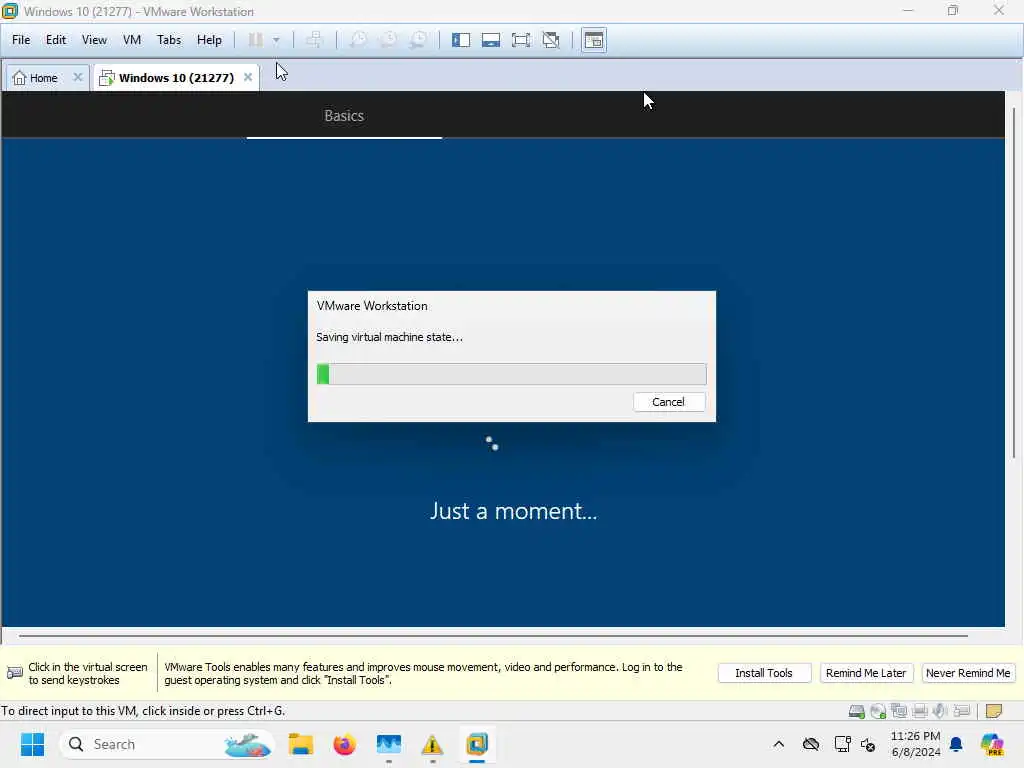Click the VMware Workstation taskbar icon
Screen dimensions: 1024x768
click(477, 744)
